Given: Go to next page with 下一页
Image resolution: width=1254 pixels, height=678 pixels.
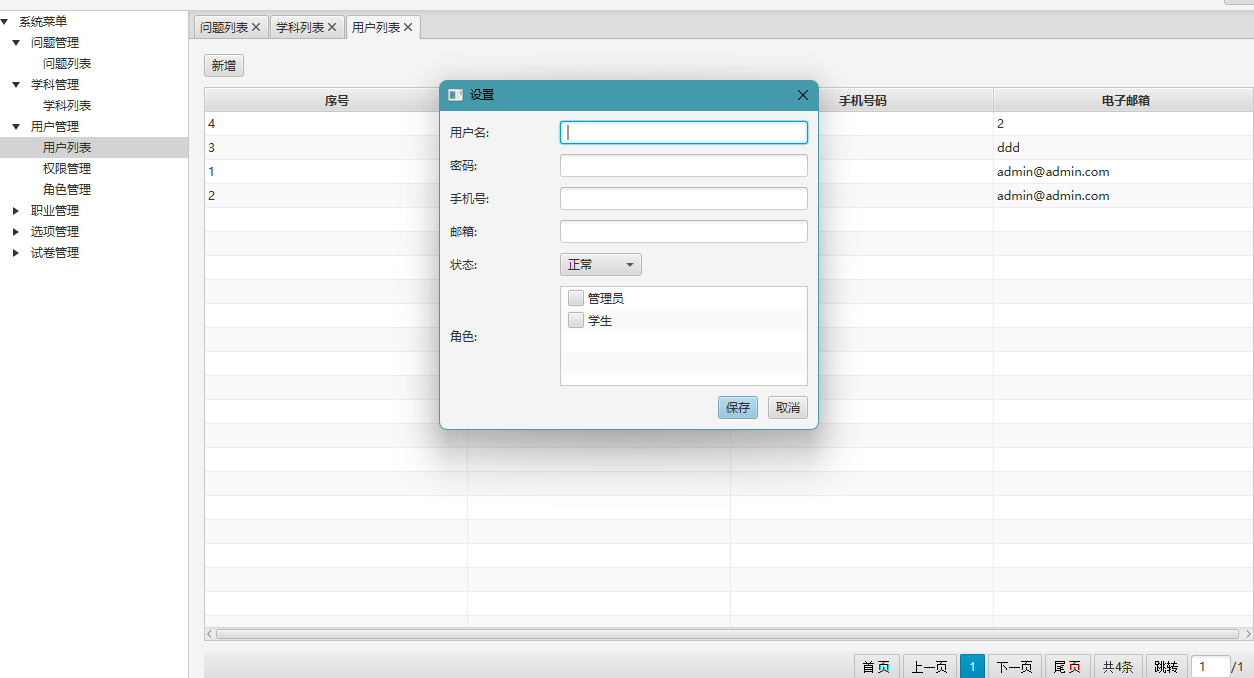Looking at the screenshot, I should point(1014,667).
